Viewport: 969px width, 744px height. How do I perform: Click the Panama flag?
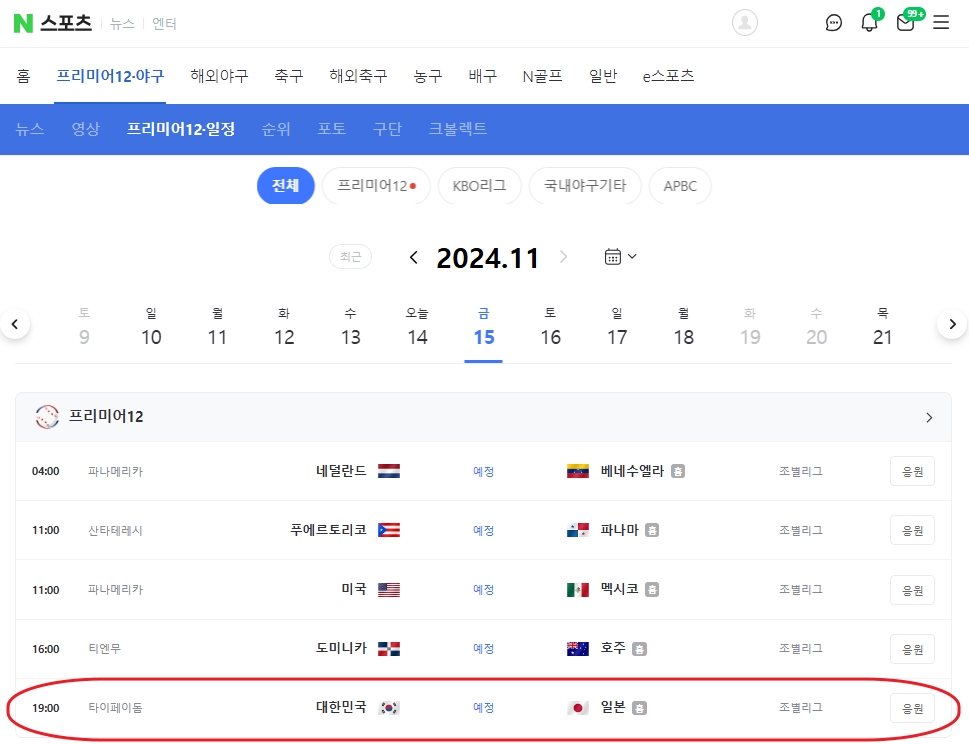(578, 530)
